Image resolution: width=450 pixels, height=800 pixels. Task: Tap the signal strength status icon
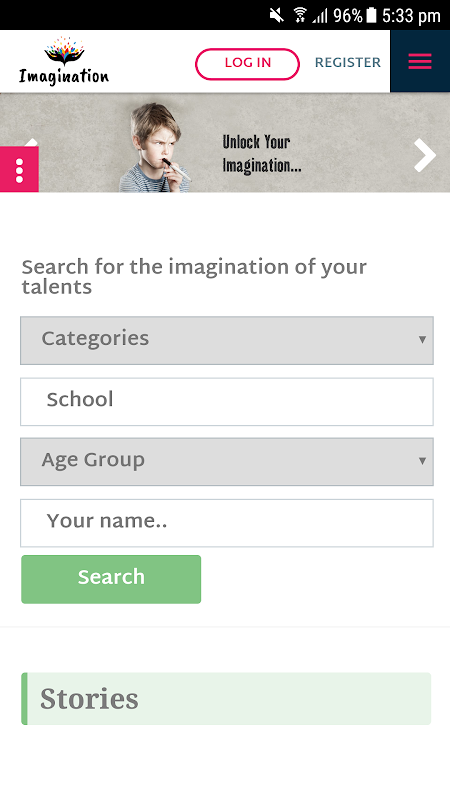pos(320,16)
